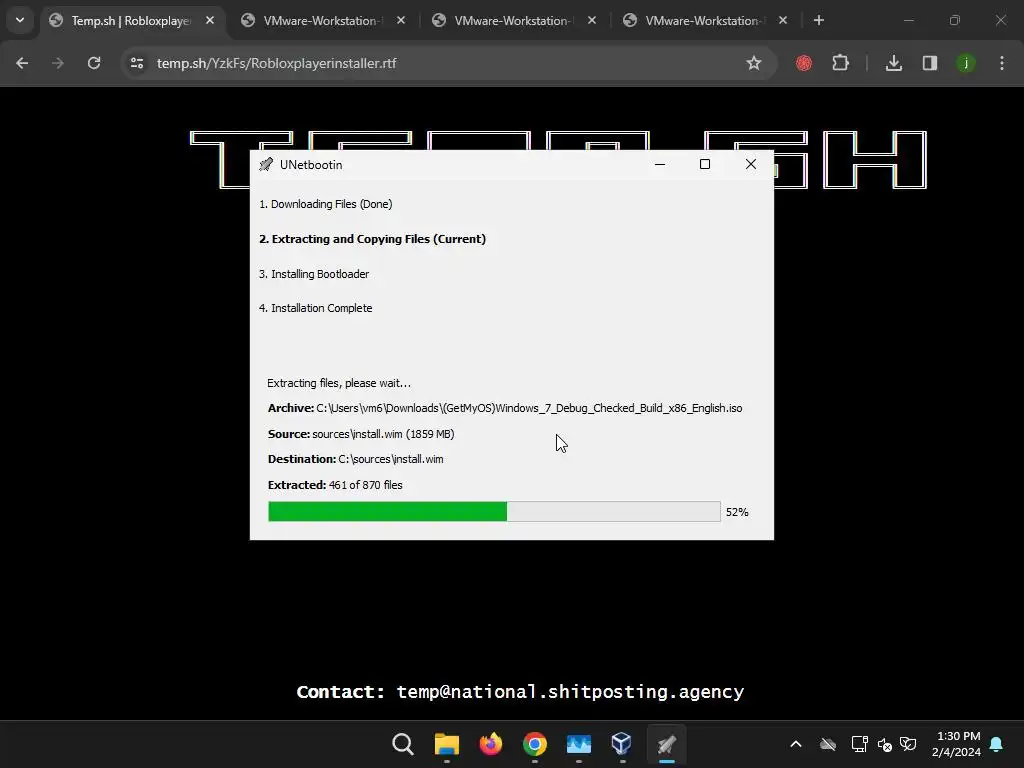Click 'Extracted: 461 of 870 files'
The width and height of the screenshot is (1024, 768).
(335, 485)
